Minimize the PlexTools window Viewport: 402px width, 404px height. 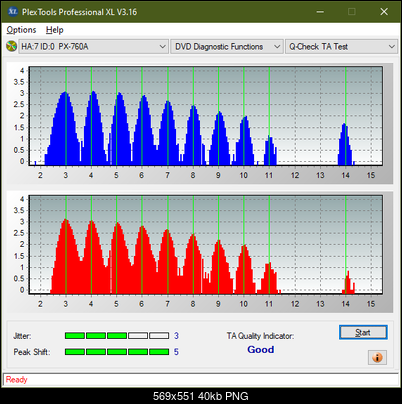(320, 12)
